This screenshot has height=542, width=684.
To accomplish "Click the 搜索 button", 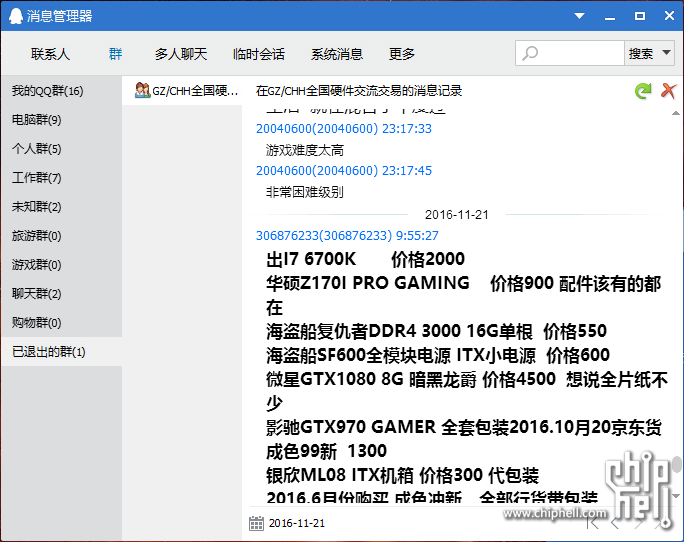I will [641, 54].
